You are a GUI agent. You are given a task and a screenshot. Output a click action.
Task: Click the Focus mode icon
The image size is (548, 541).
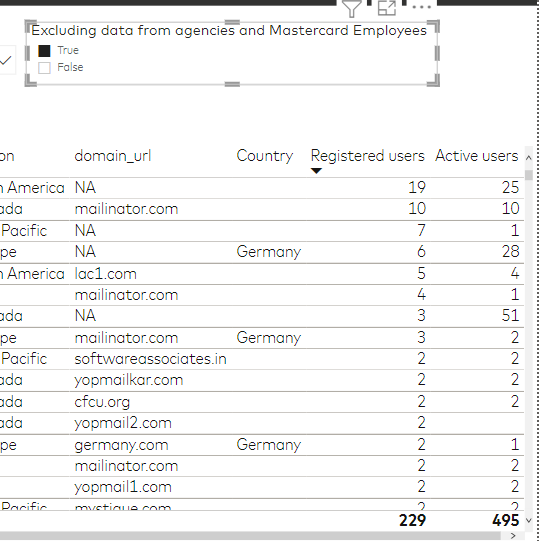387,8
